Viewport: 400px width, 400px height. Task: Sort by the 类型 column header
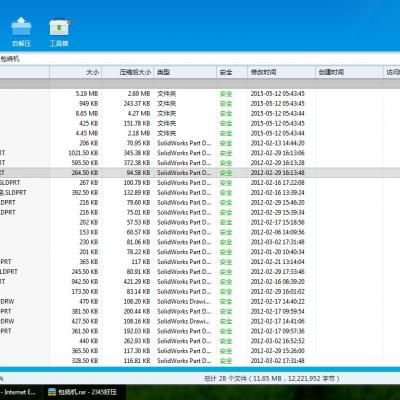[x=185, y=72]
